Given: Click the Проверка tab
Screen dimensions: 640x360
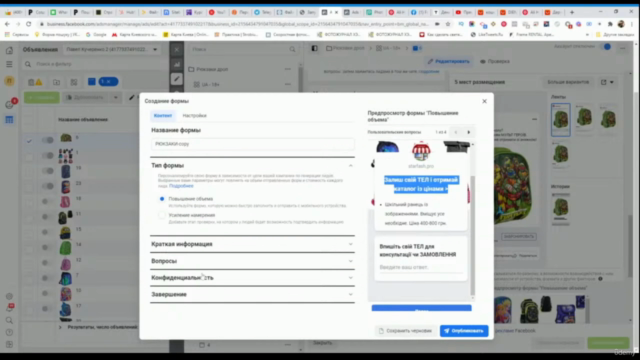Looking at the screenshot, I should [495, 62].
